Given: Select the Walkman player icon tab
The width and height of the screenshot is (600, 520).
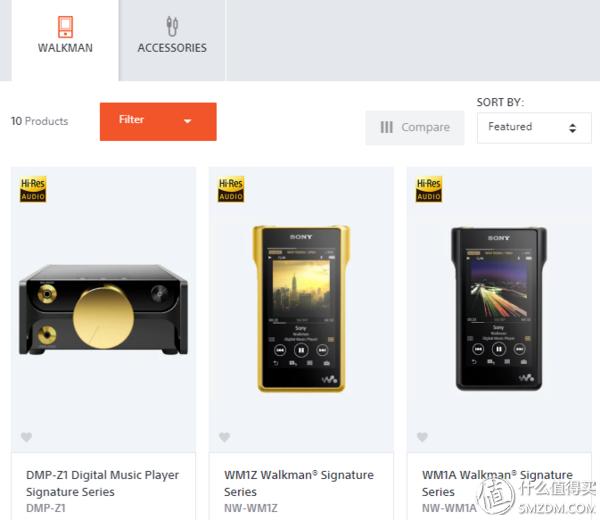Looking at the screenshot, I should (65, 27).
